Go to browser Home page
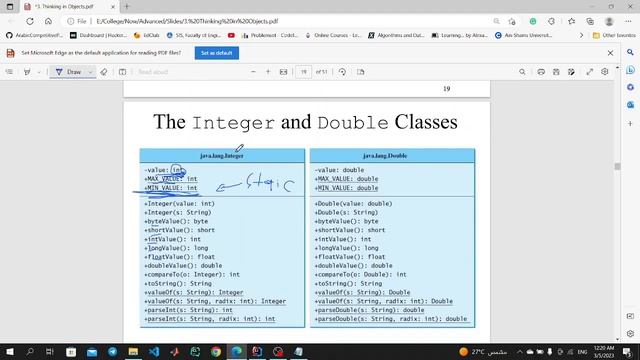This screenshot has height=360, width=640. (x=48, y=21)
